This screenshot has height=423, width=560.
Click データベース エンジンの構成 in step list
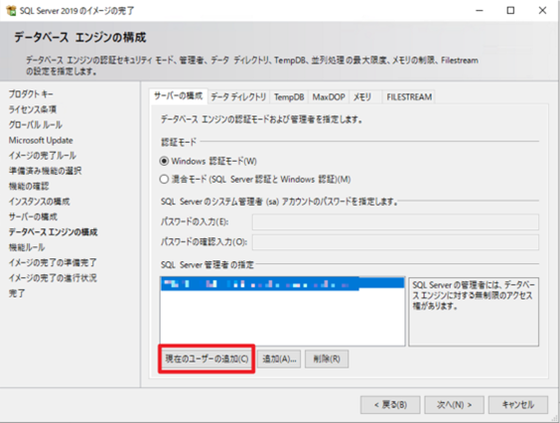click(x=53, y=232)
